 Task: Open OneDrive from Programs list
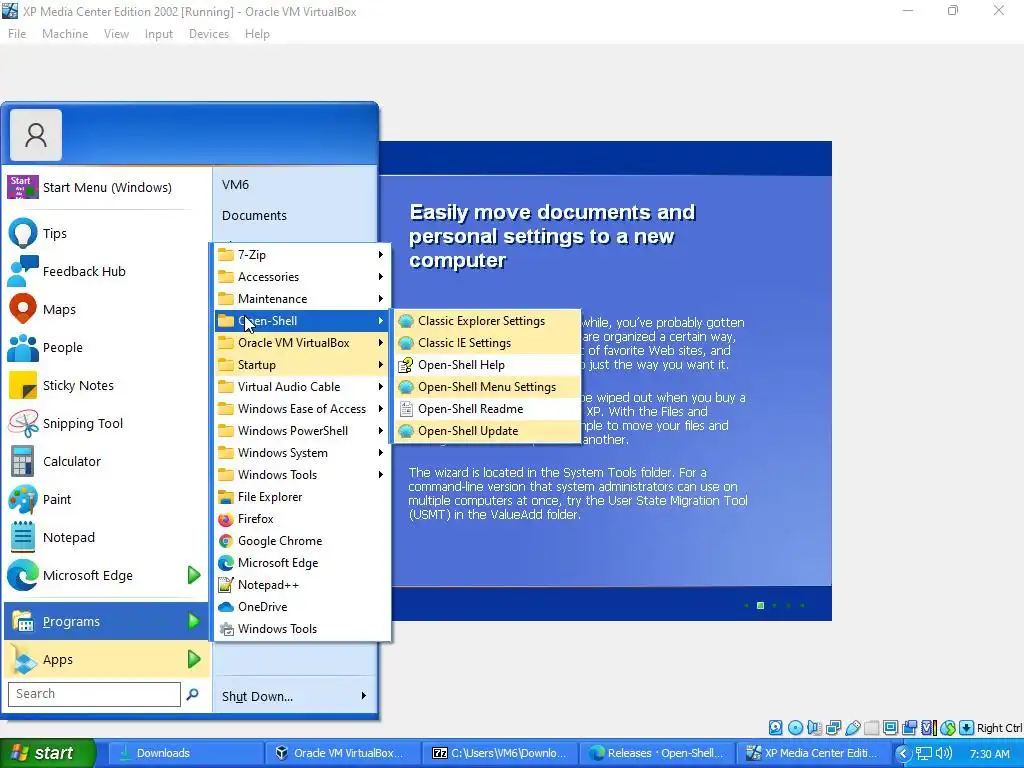click(302, 607)
